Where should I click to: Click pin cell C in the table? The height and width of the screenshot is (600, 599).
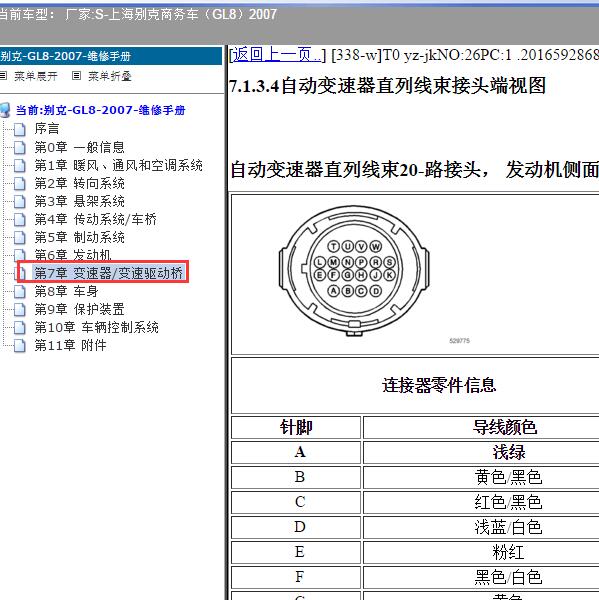(x=296, y=502)
